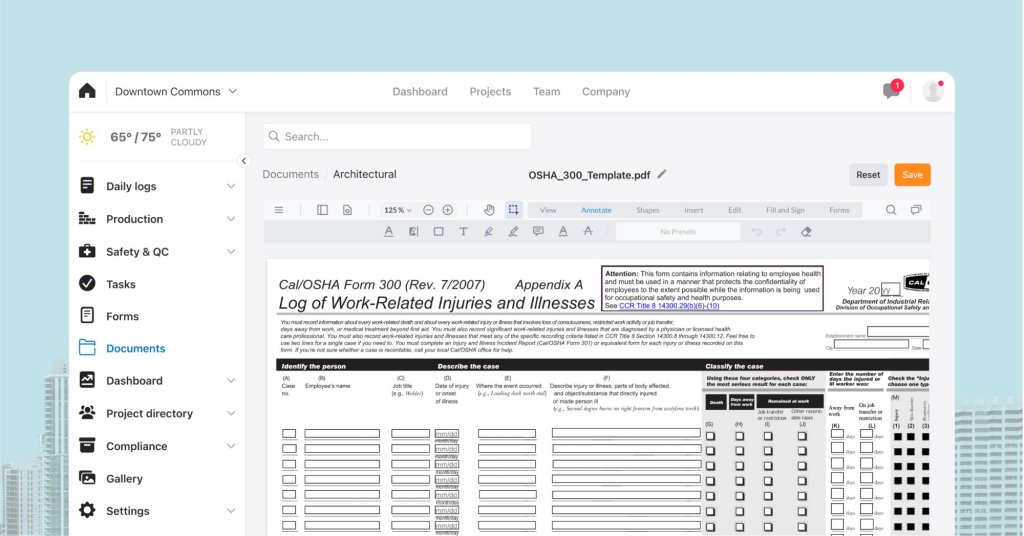This screenshot has height=536, width=1024.
Task: Open the notifications chat icon
Action: 891,91
